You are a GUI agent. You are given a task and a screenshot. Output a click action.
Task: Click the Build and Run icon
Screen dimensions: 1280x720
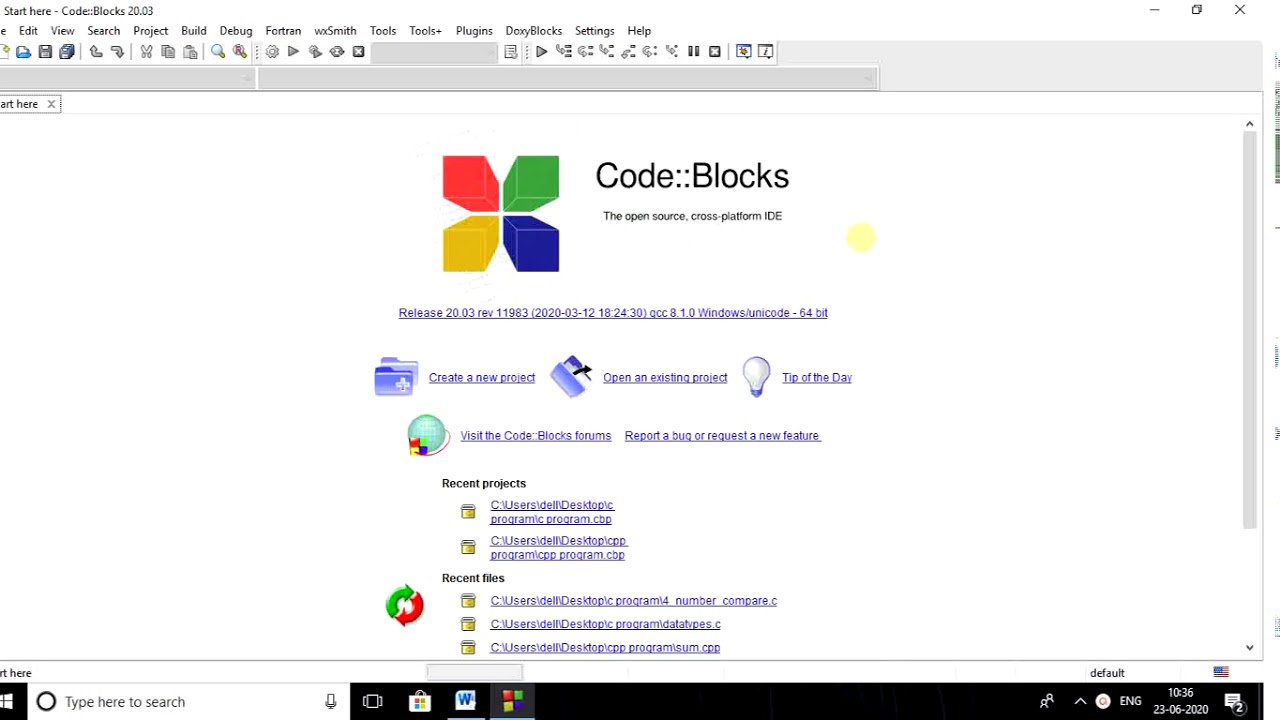[x=315, y=52]
